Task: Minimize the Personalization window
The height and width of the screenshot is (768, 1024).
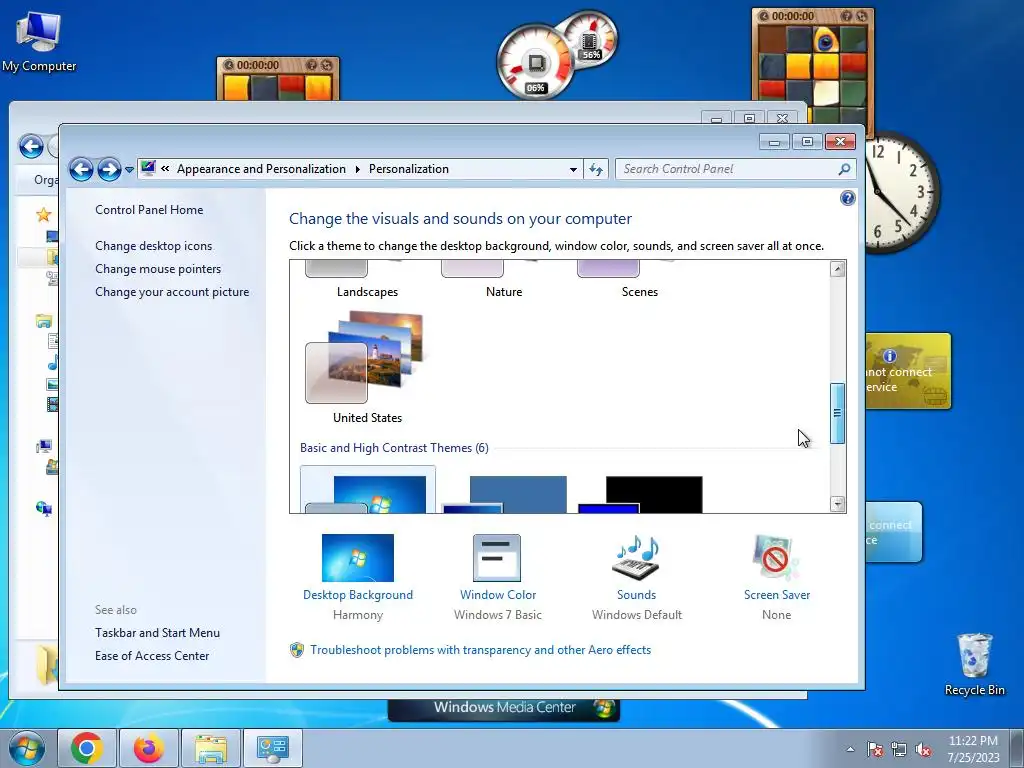Action: pos(775,141)
